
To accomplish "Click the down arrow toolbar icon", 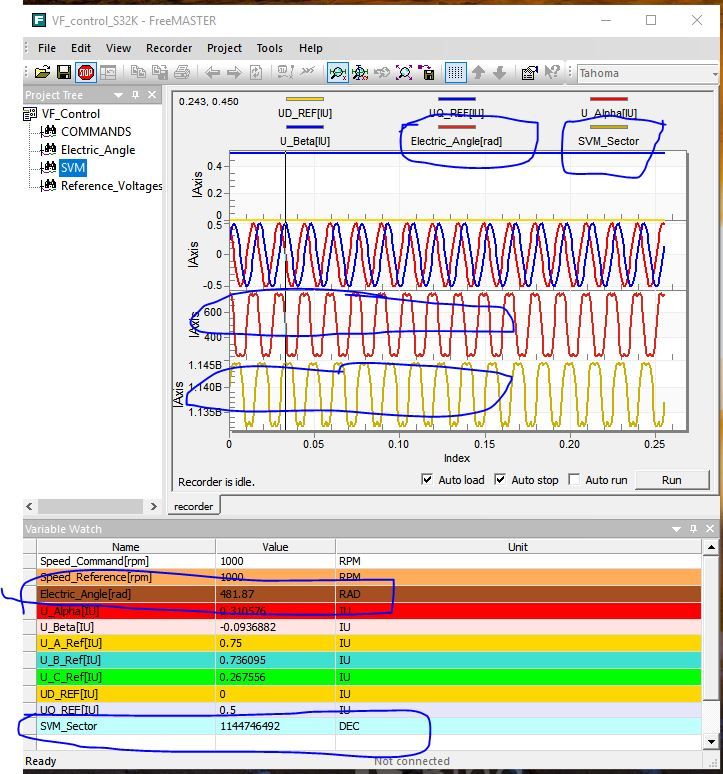I will (x=499, y=73).
